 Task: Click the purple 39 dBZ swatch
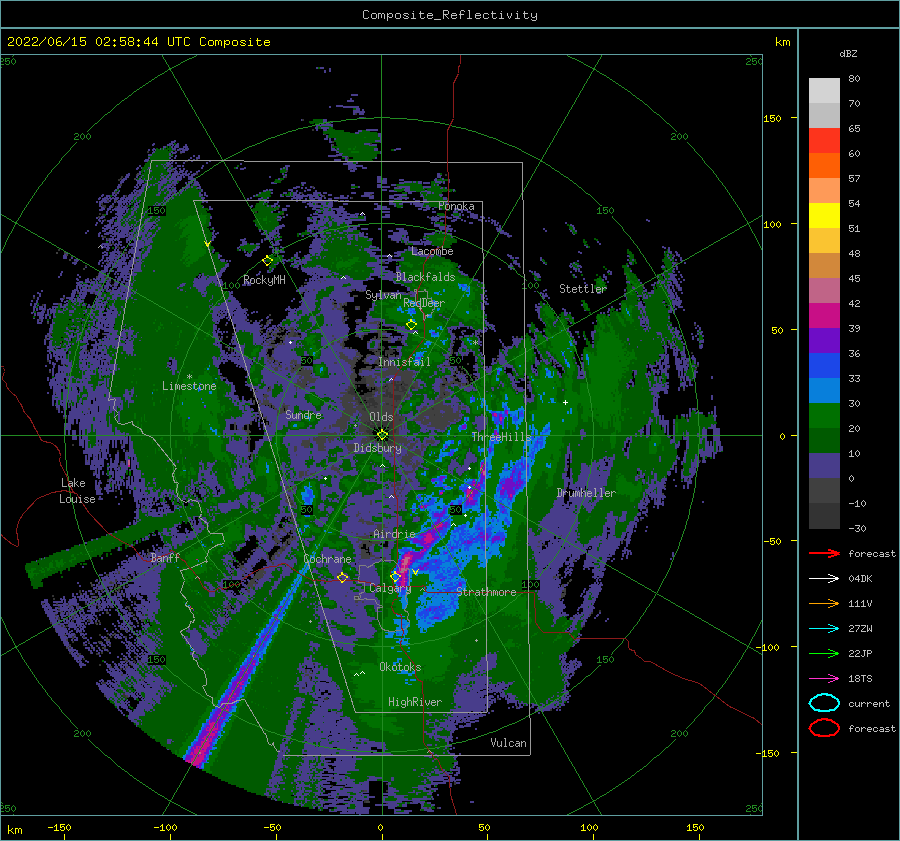(824, 340)
